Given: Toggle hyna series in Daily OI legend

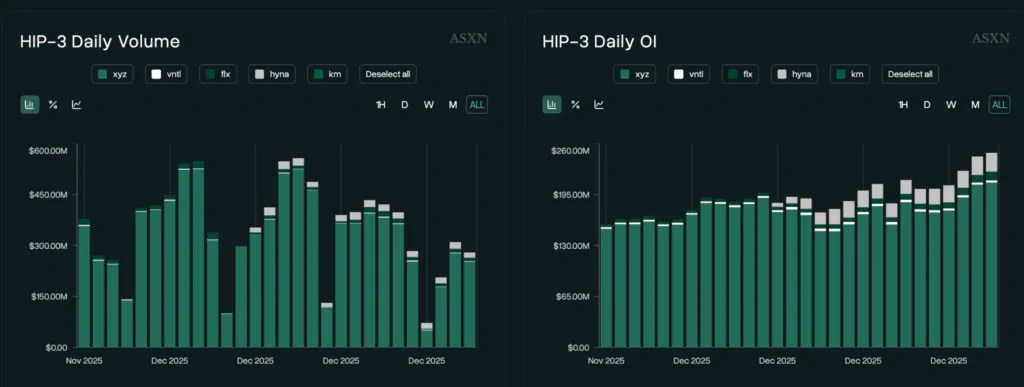Looking at the screenshot, I should pyautogui.click(x=794, y=74).
